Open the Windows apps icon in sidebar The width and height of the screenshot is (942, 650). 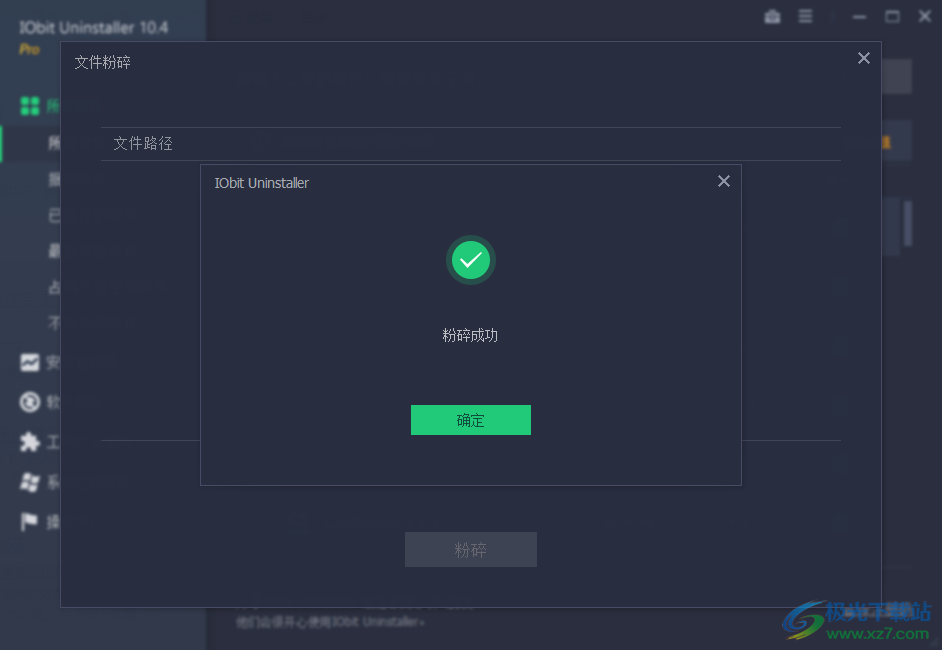(x=29, y=482)
